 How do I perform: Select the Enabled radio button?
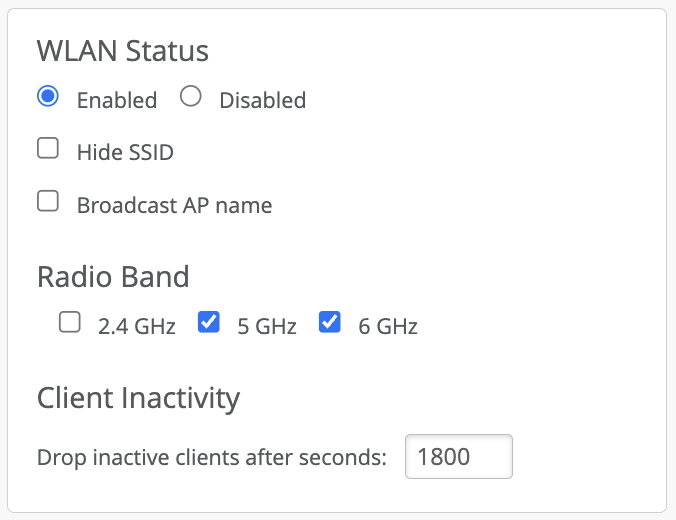point(47,97)
